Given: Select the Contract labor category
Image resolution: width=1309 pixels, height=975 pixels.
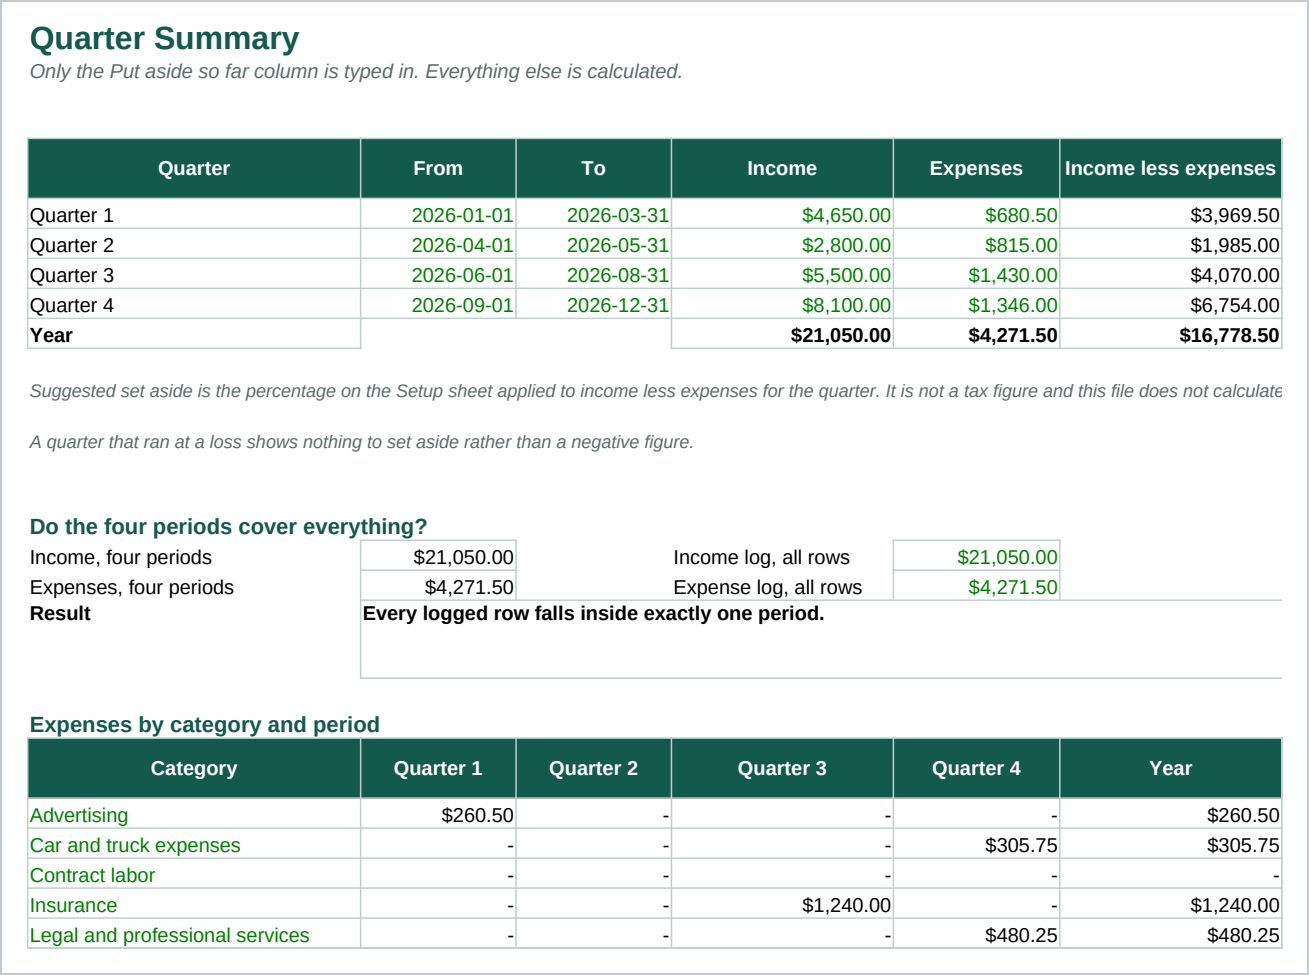Looking at the screenshot, I should pos(194,875).
